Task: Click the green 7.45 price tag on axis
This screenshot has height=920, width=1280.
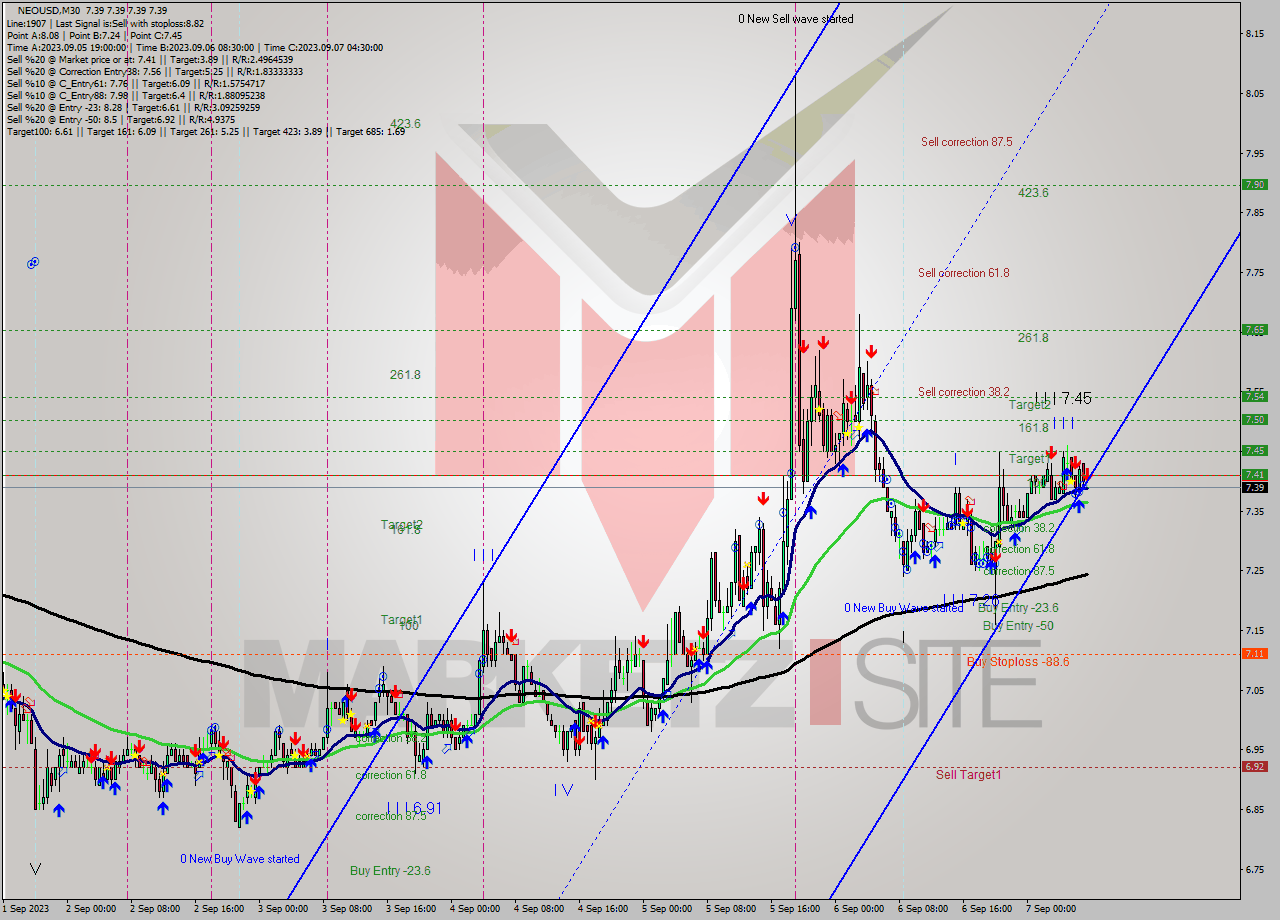Action: click(x=1254, y=450)
